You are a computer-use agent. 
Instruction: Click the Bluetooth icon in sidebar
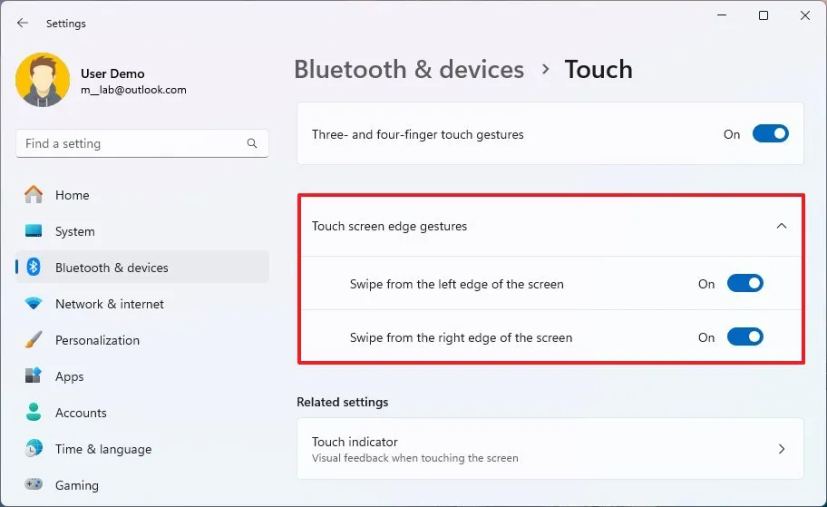pyautogui.click(x=33, y=267)
